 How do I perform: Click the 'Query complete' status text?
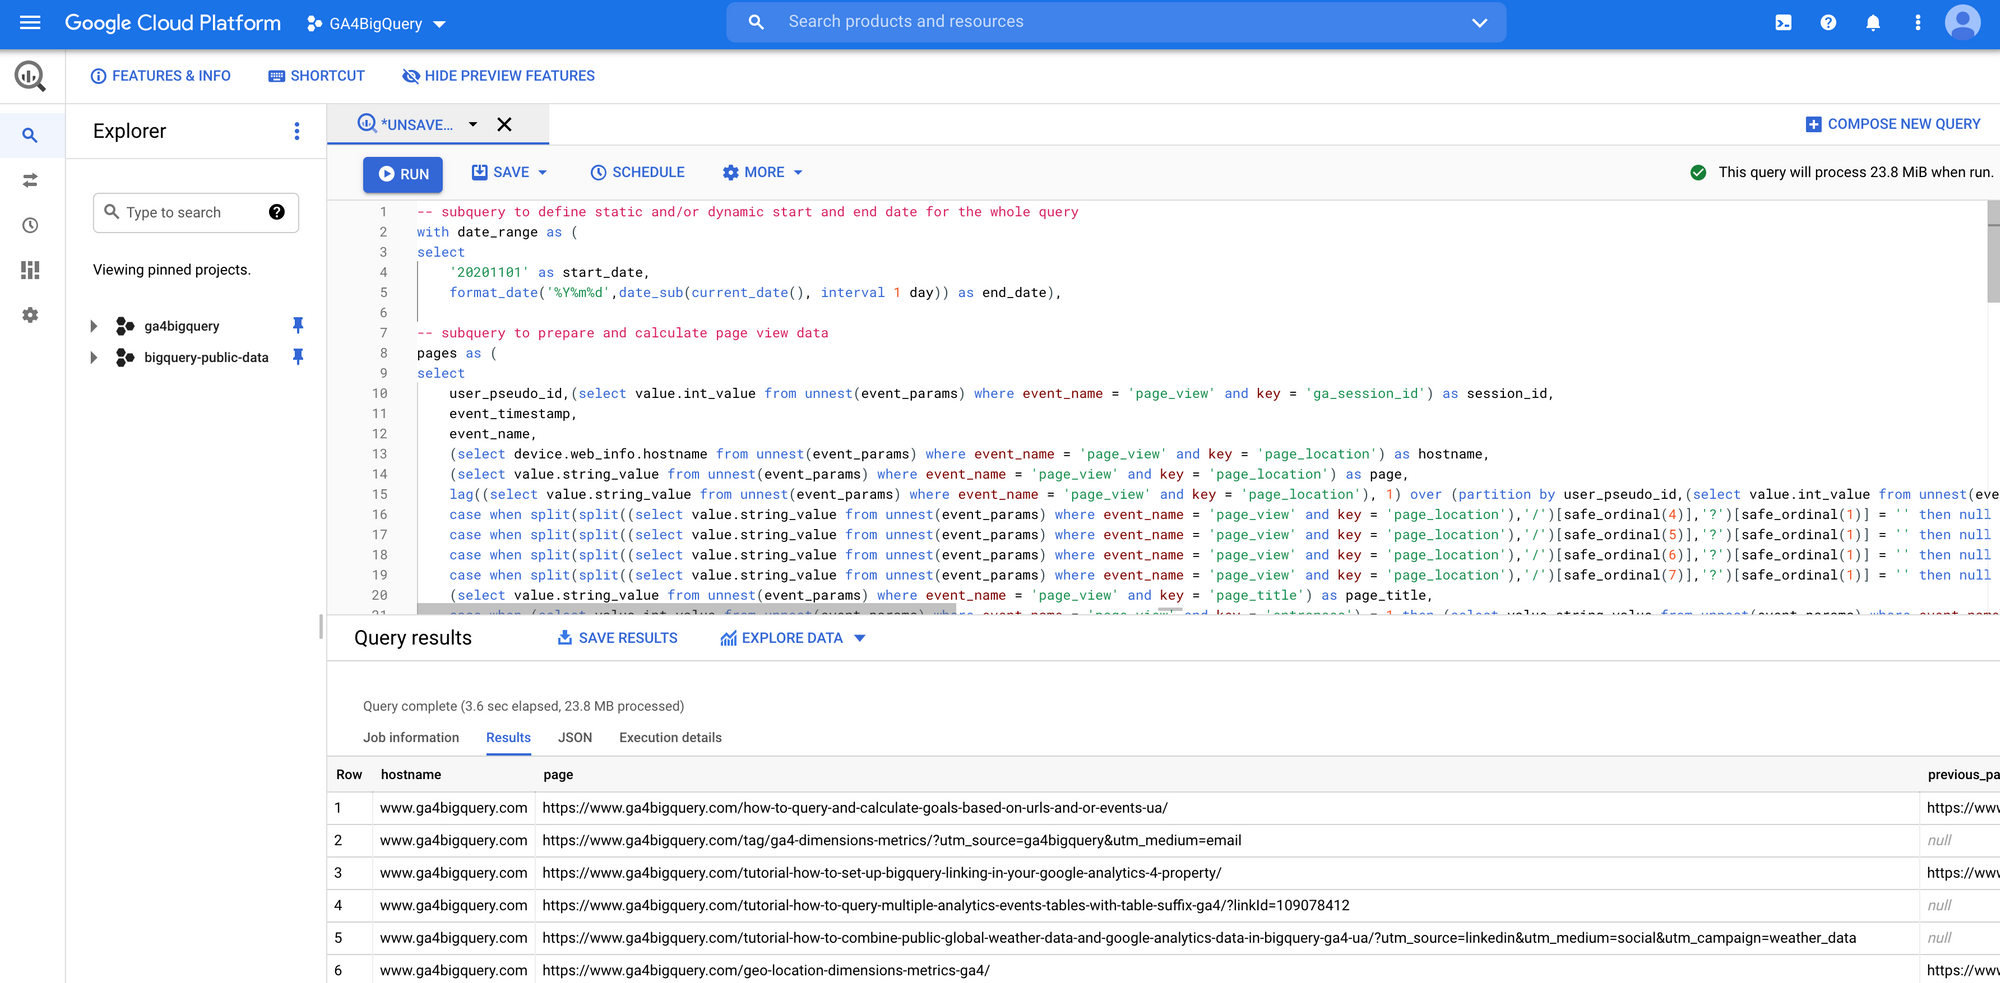[523, 706]
